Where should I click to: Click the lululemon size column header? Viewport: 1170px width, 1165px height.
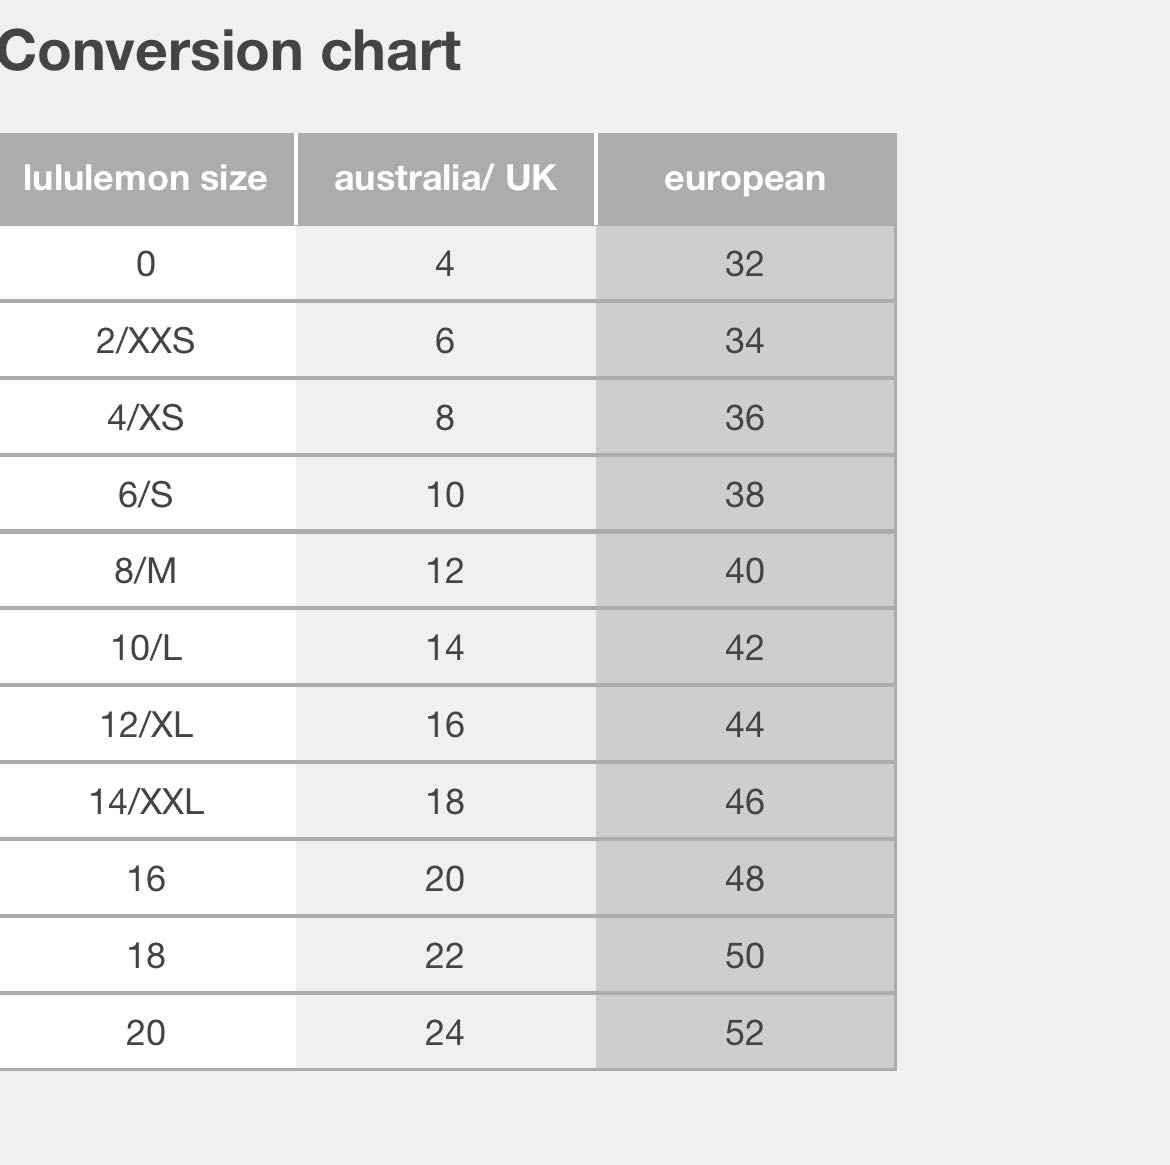(146, 179)
